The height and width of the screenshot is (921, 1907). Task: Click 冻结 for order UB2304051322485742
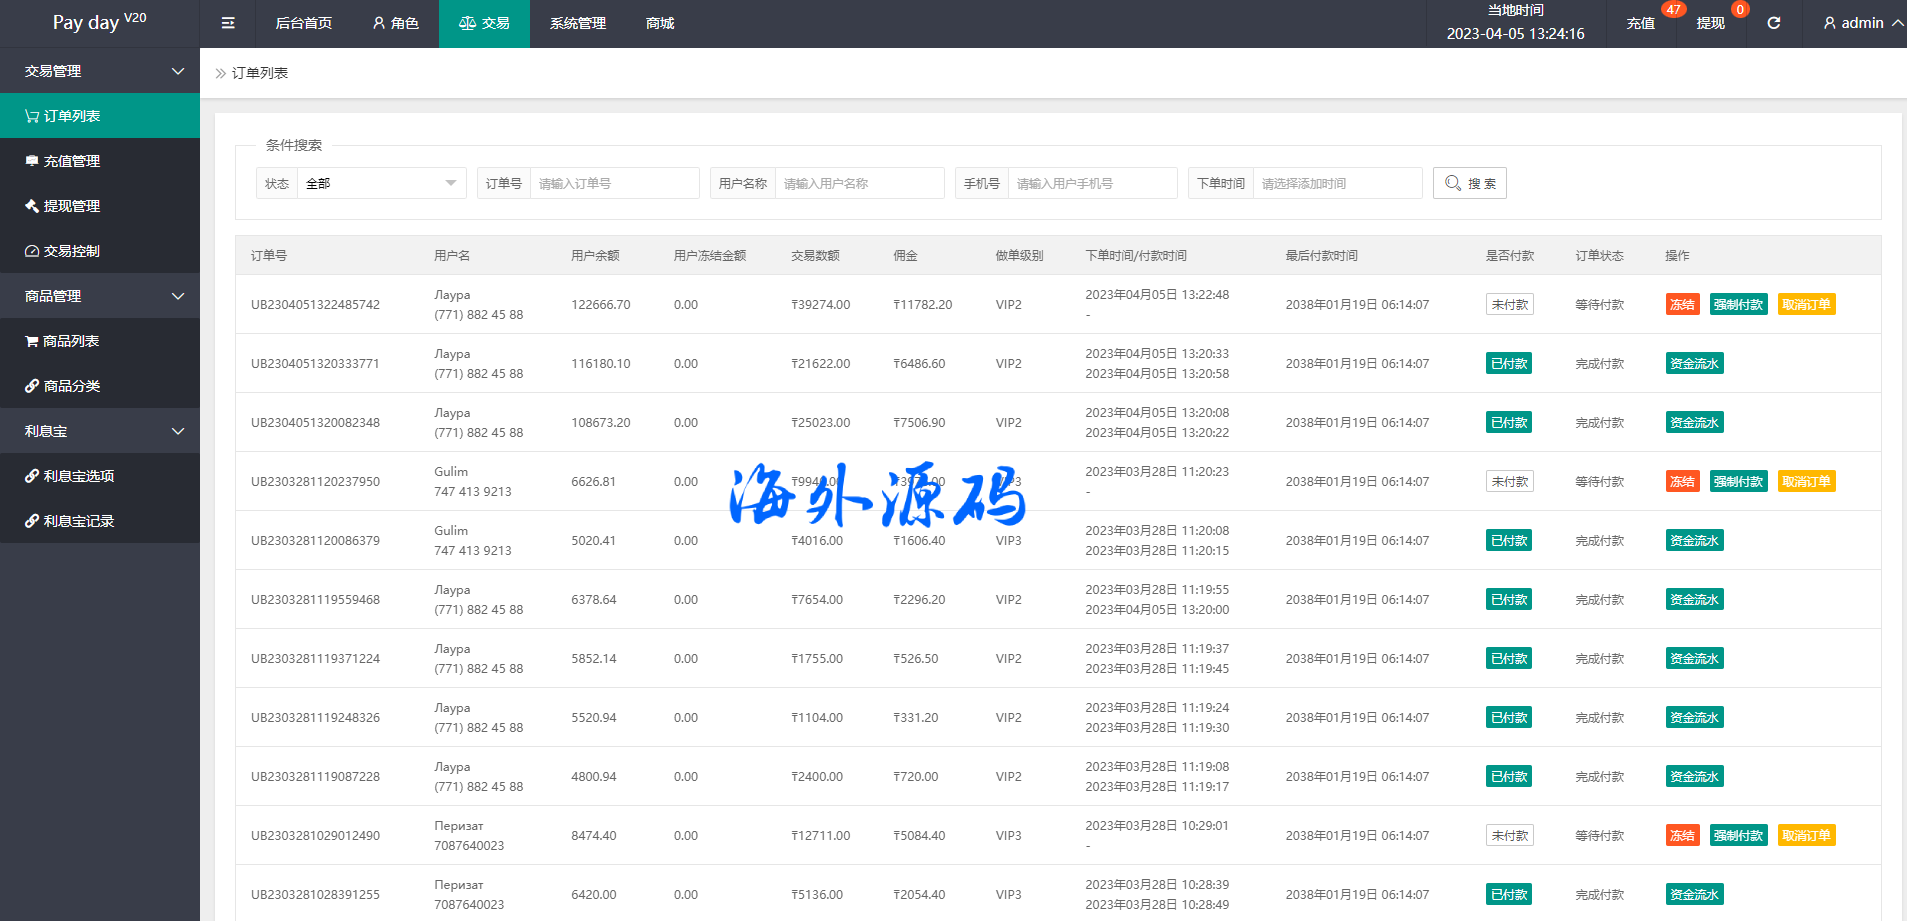click(1682, 305)
